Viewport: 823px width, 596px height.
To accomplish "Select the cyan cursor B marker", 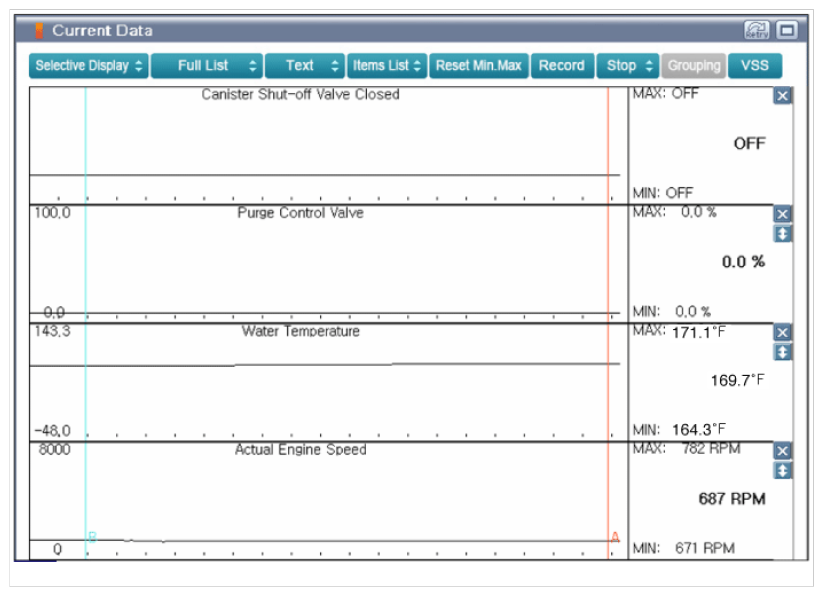I will [x=92, y=537].
